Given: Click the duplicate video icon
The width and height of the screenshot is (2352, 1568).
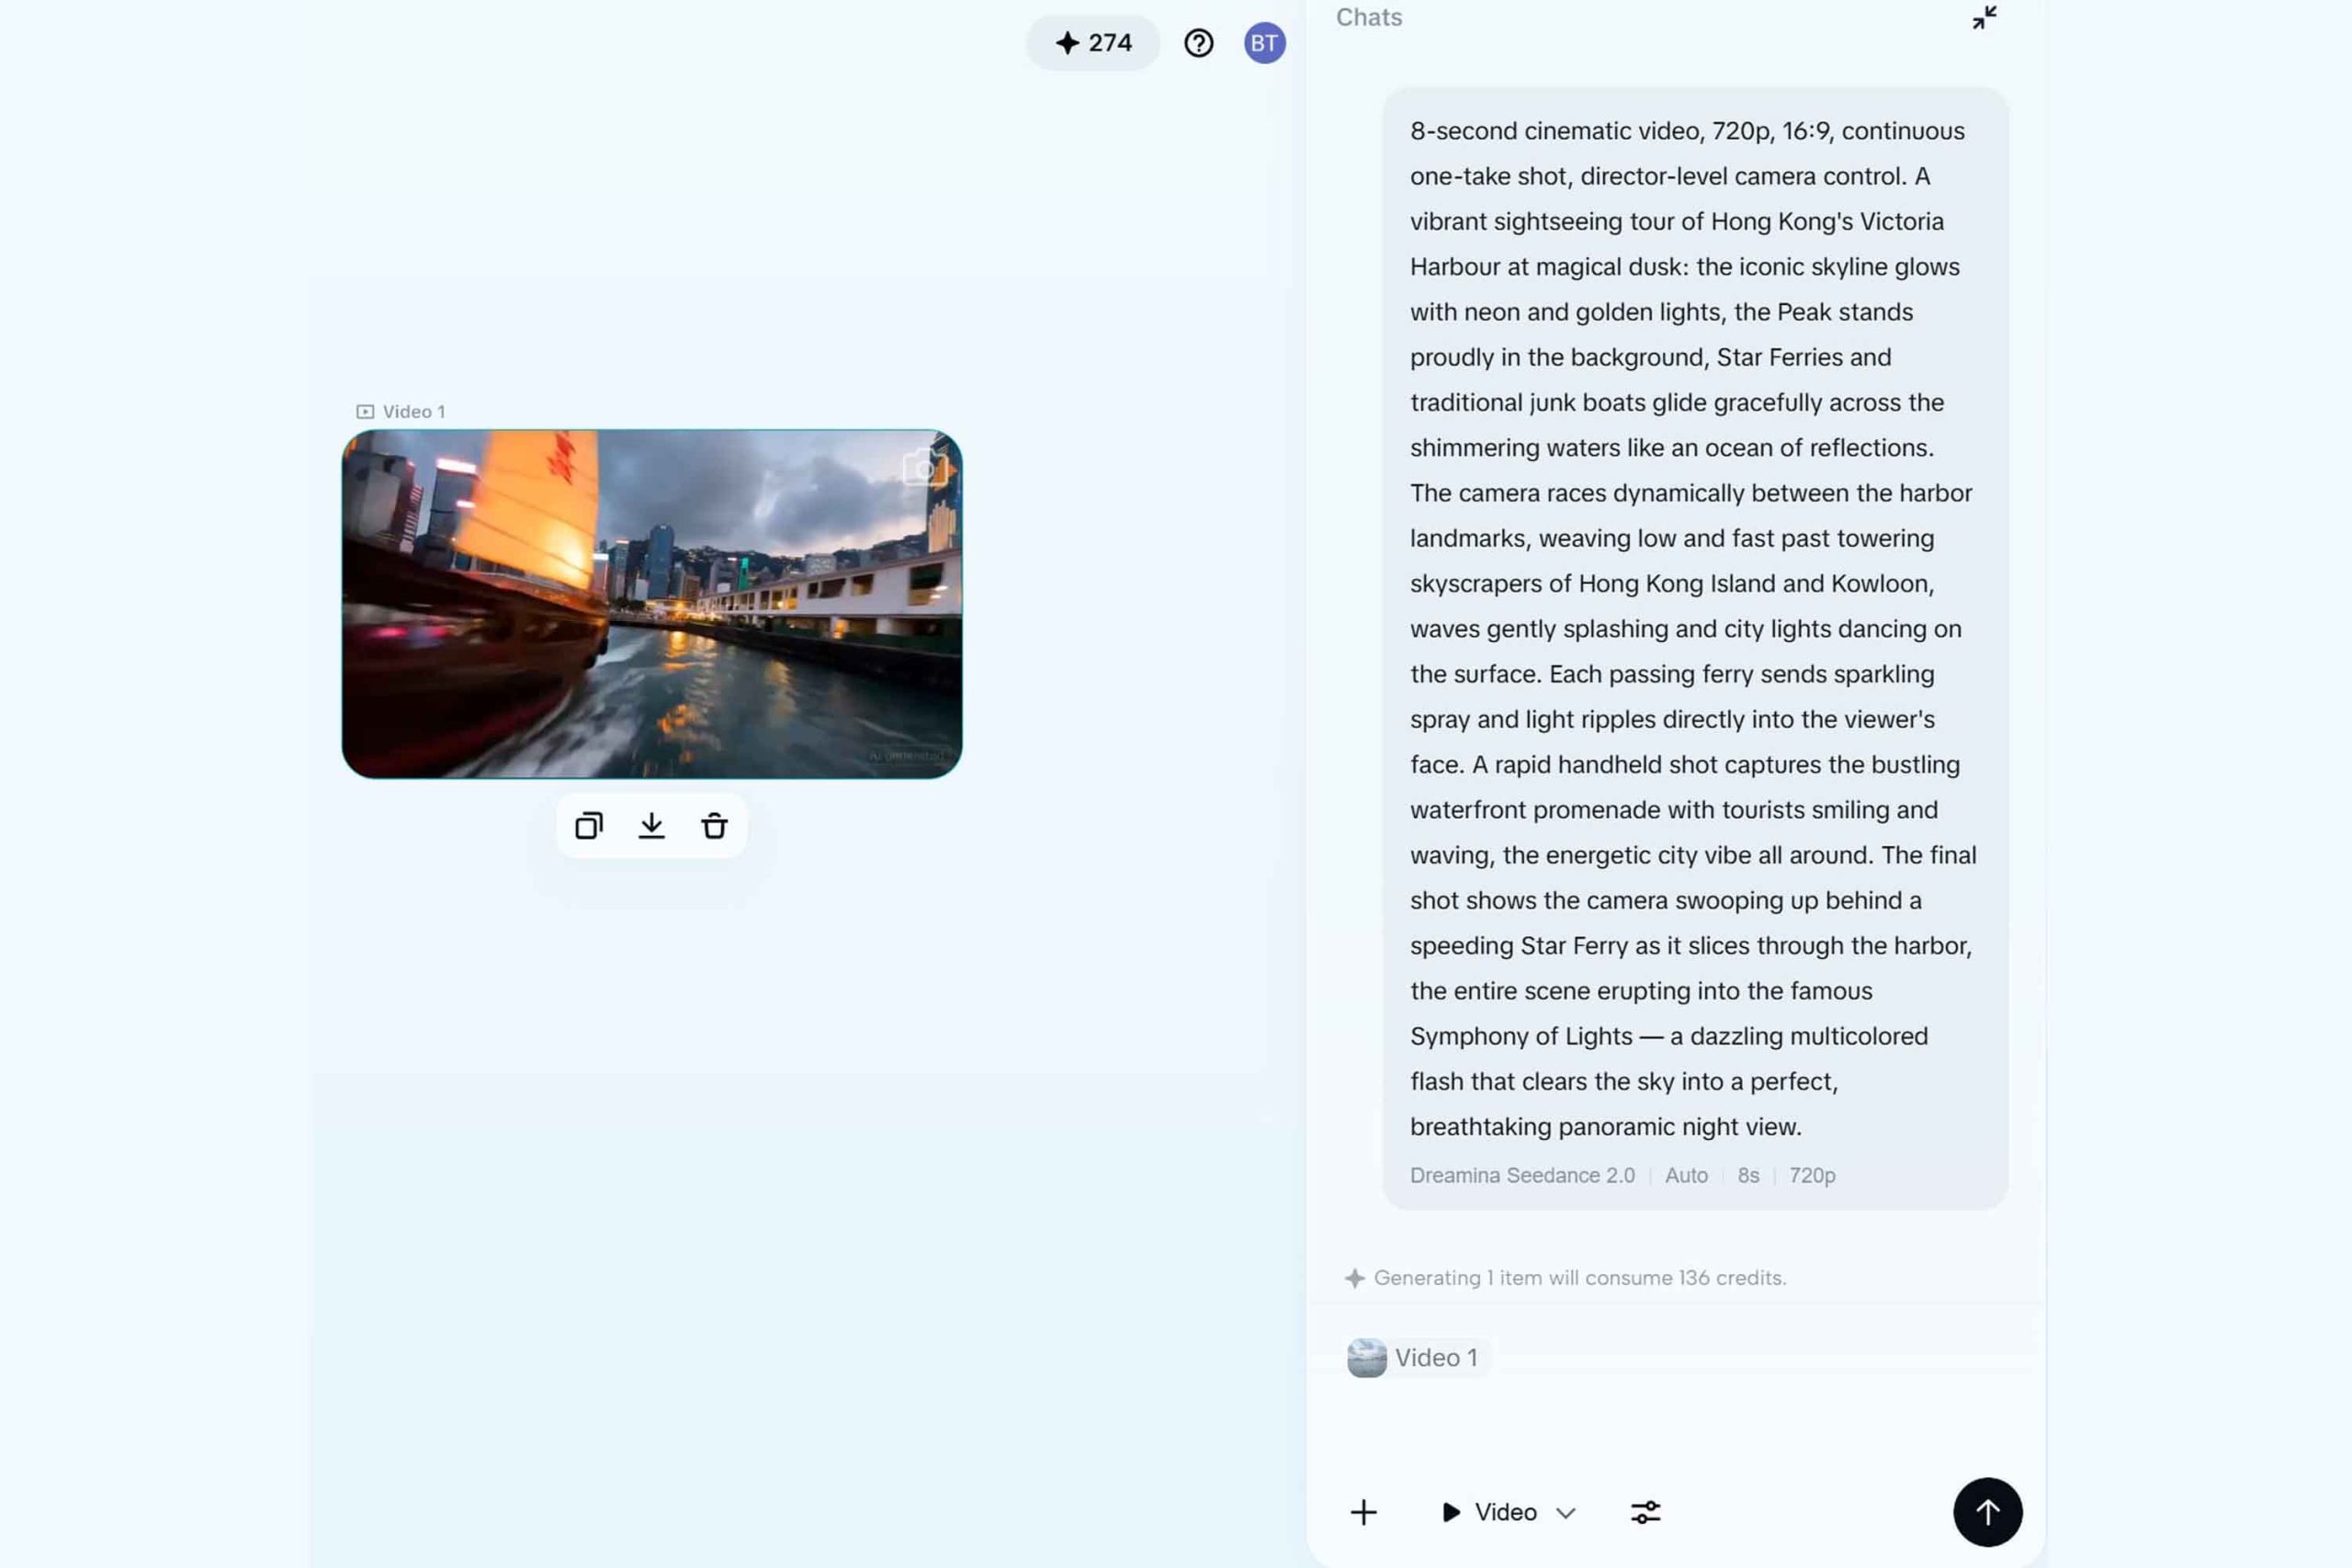Looking at the screenshot, I should pyautogui.click(x=588, y=826).
